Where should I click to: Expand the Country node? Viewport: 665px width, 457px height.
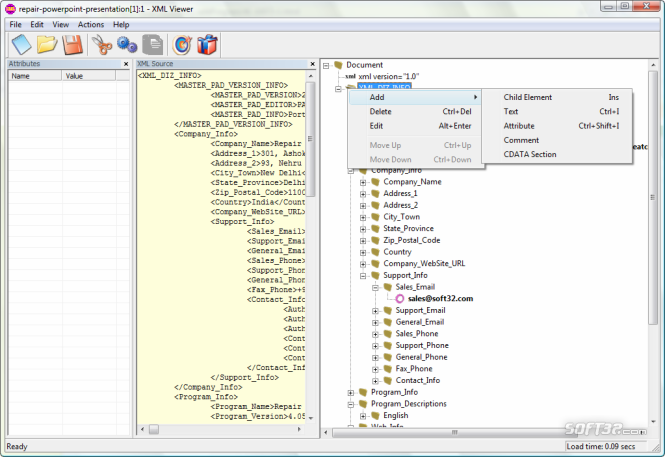(x=363, y=253)
